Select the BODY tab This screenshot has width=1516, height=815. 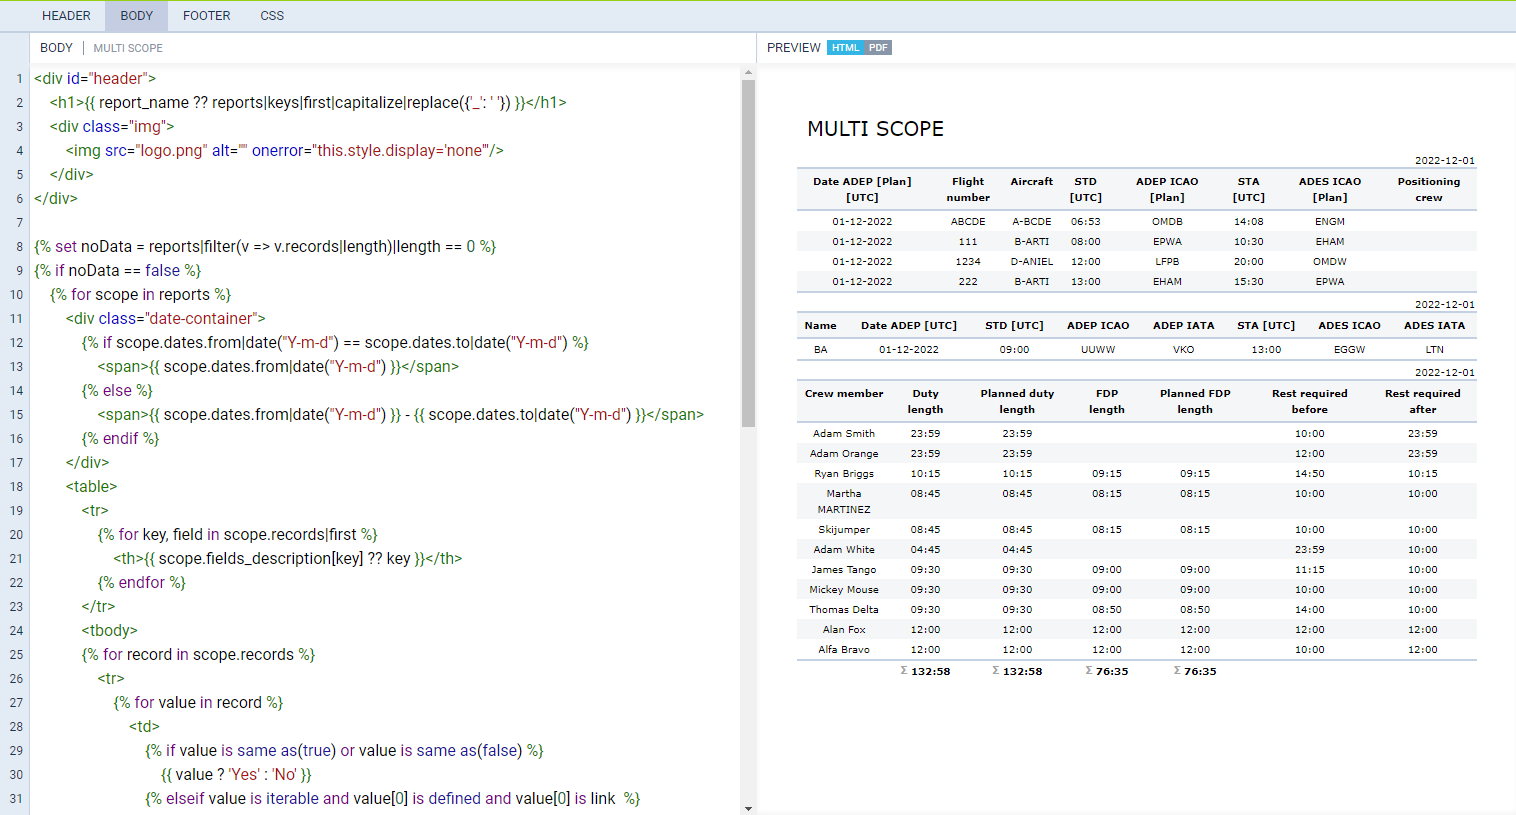click(x=137, y=16)
